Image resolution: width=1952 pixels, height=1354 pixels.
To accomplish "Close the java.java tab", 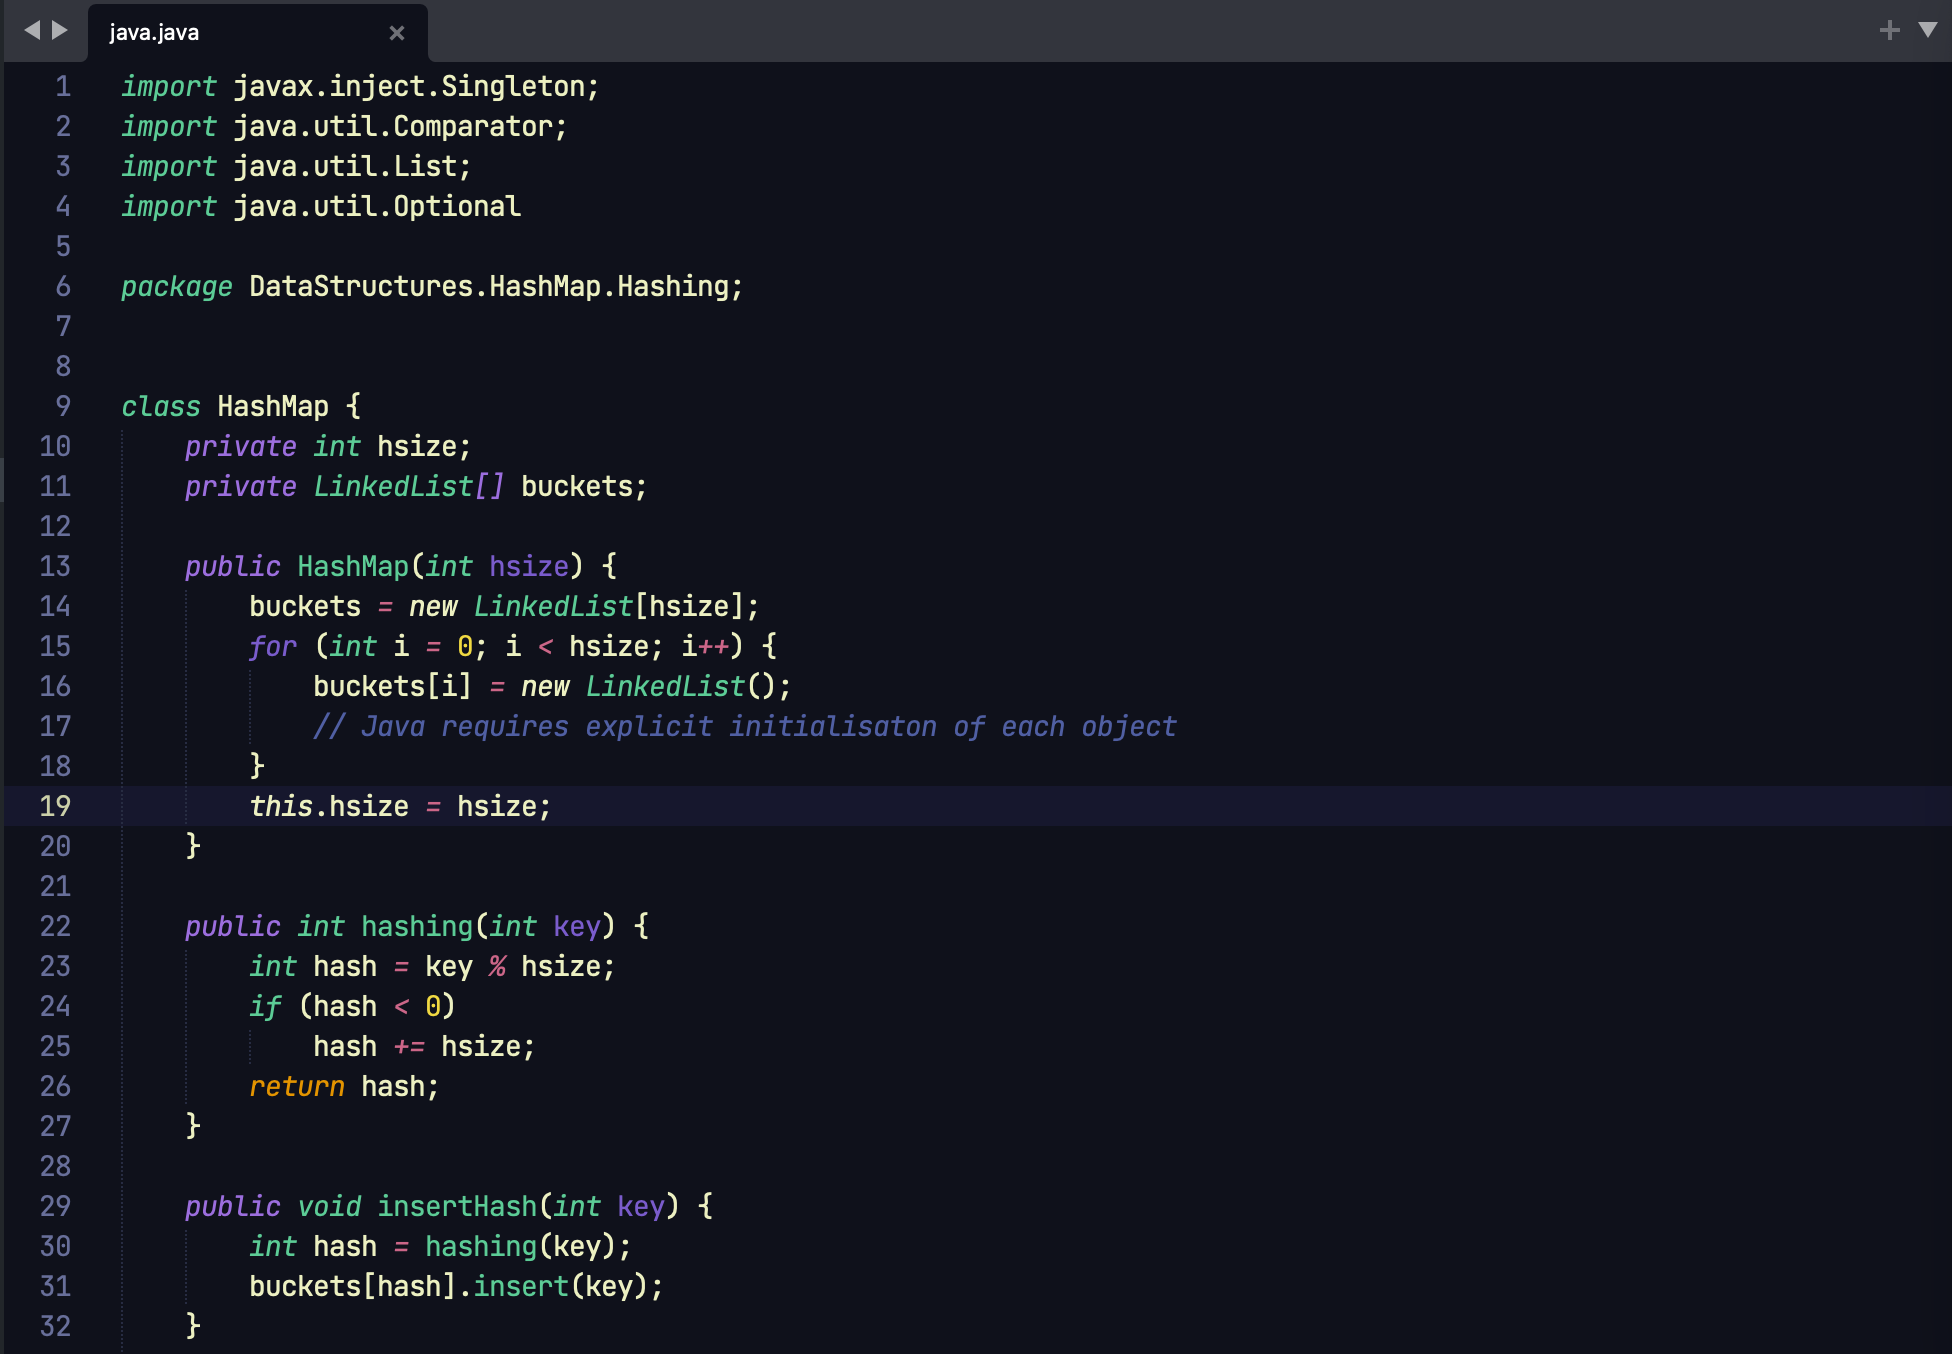I will point(397,33).
